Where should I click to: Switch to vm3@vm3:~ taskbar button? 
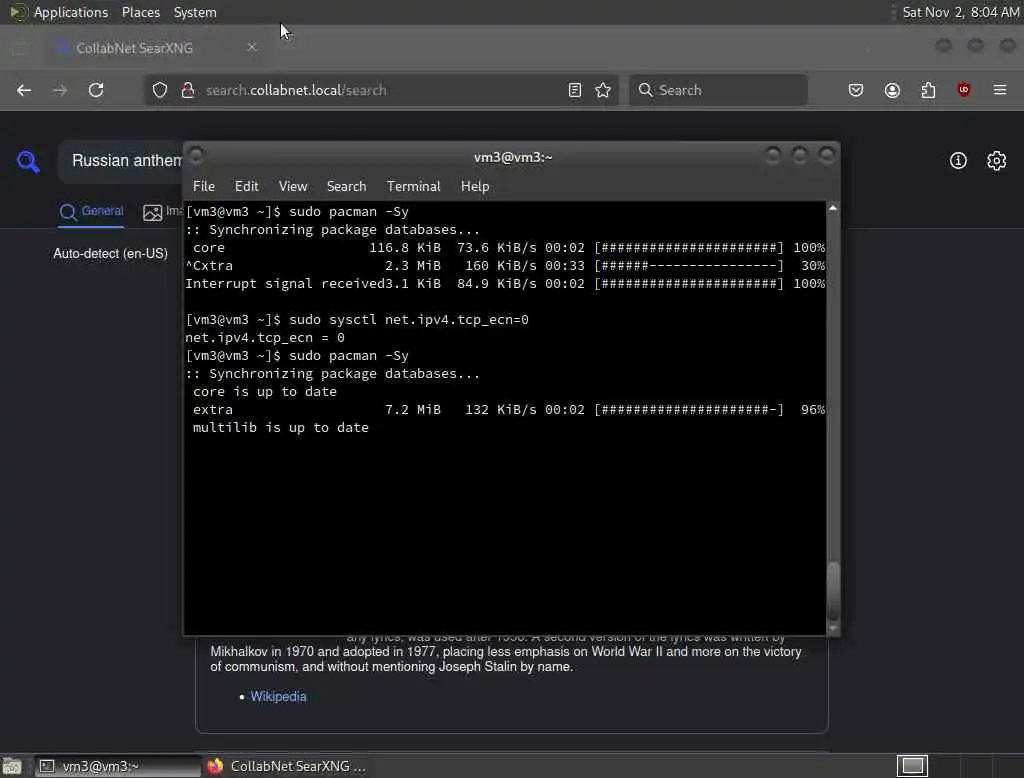point(118,766)
